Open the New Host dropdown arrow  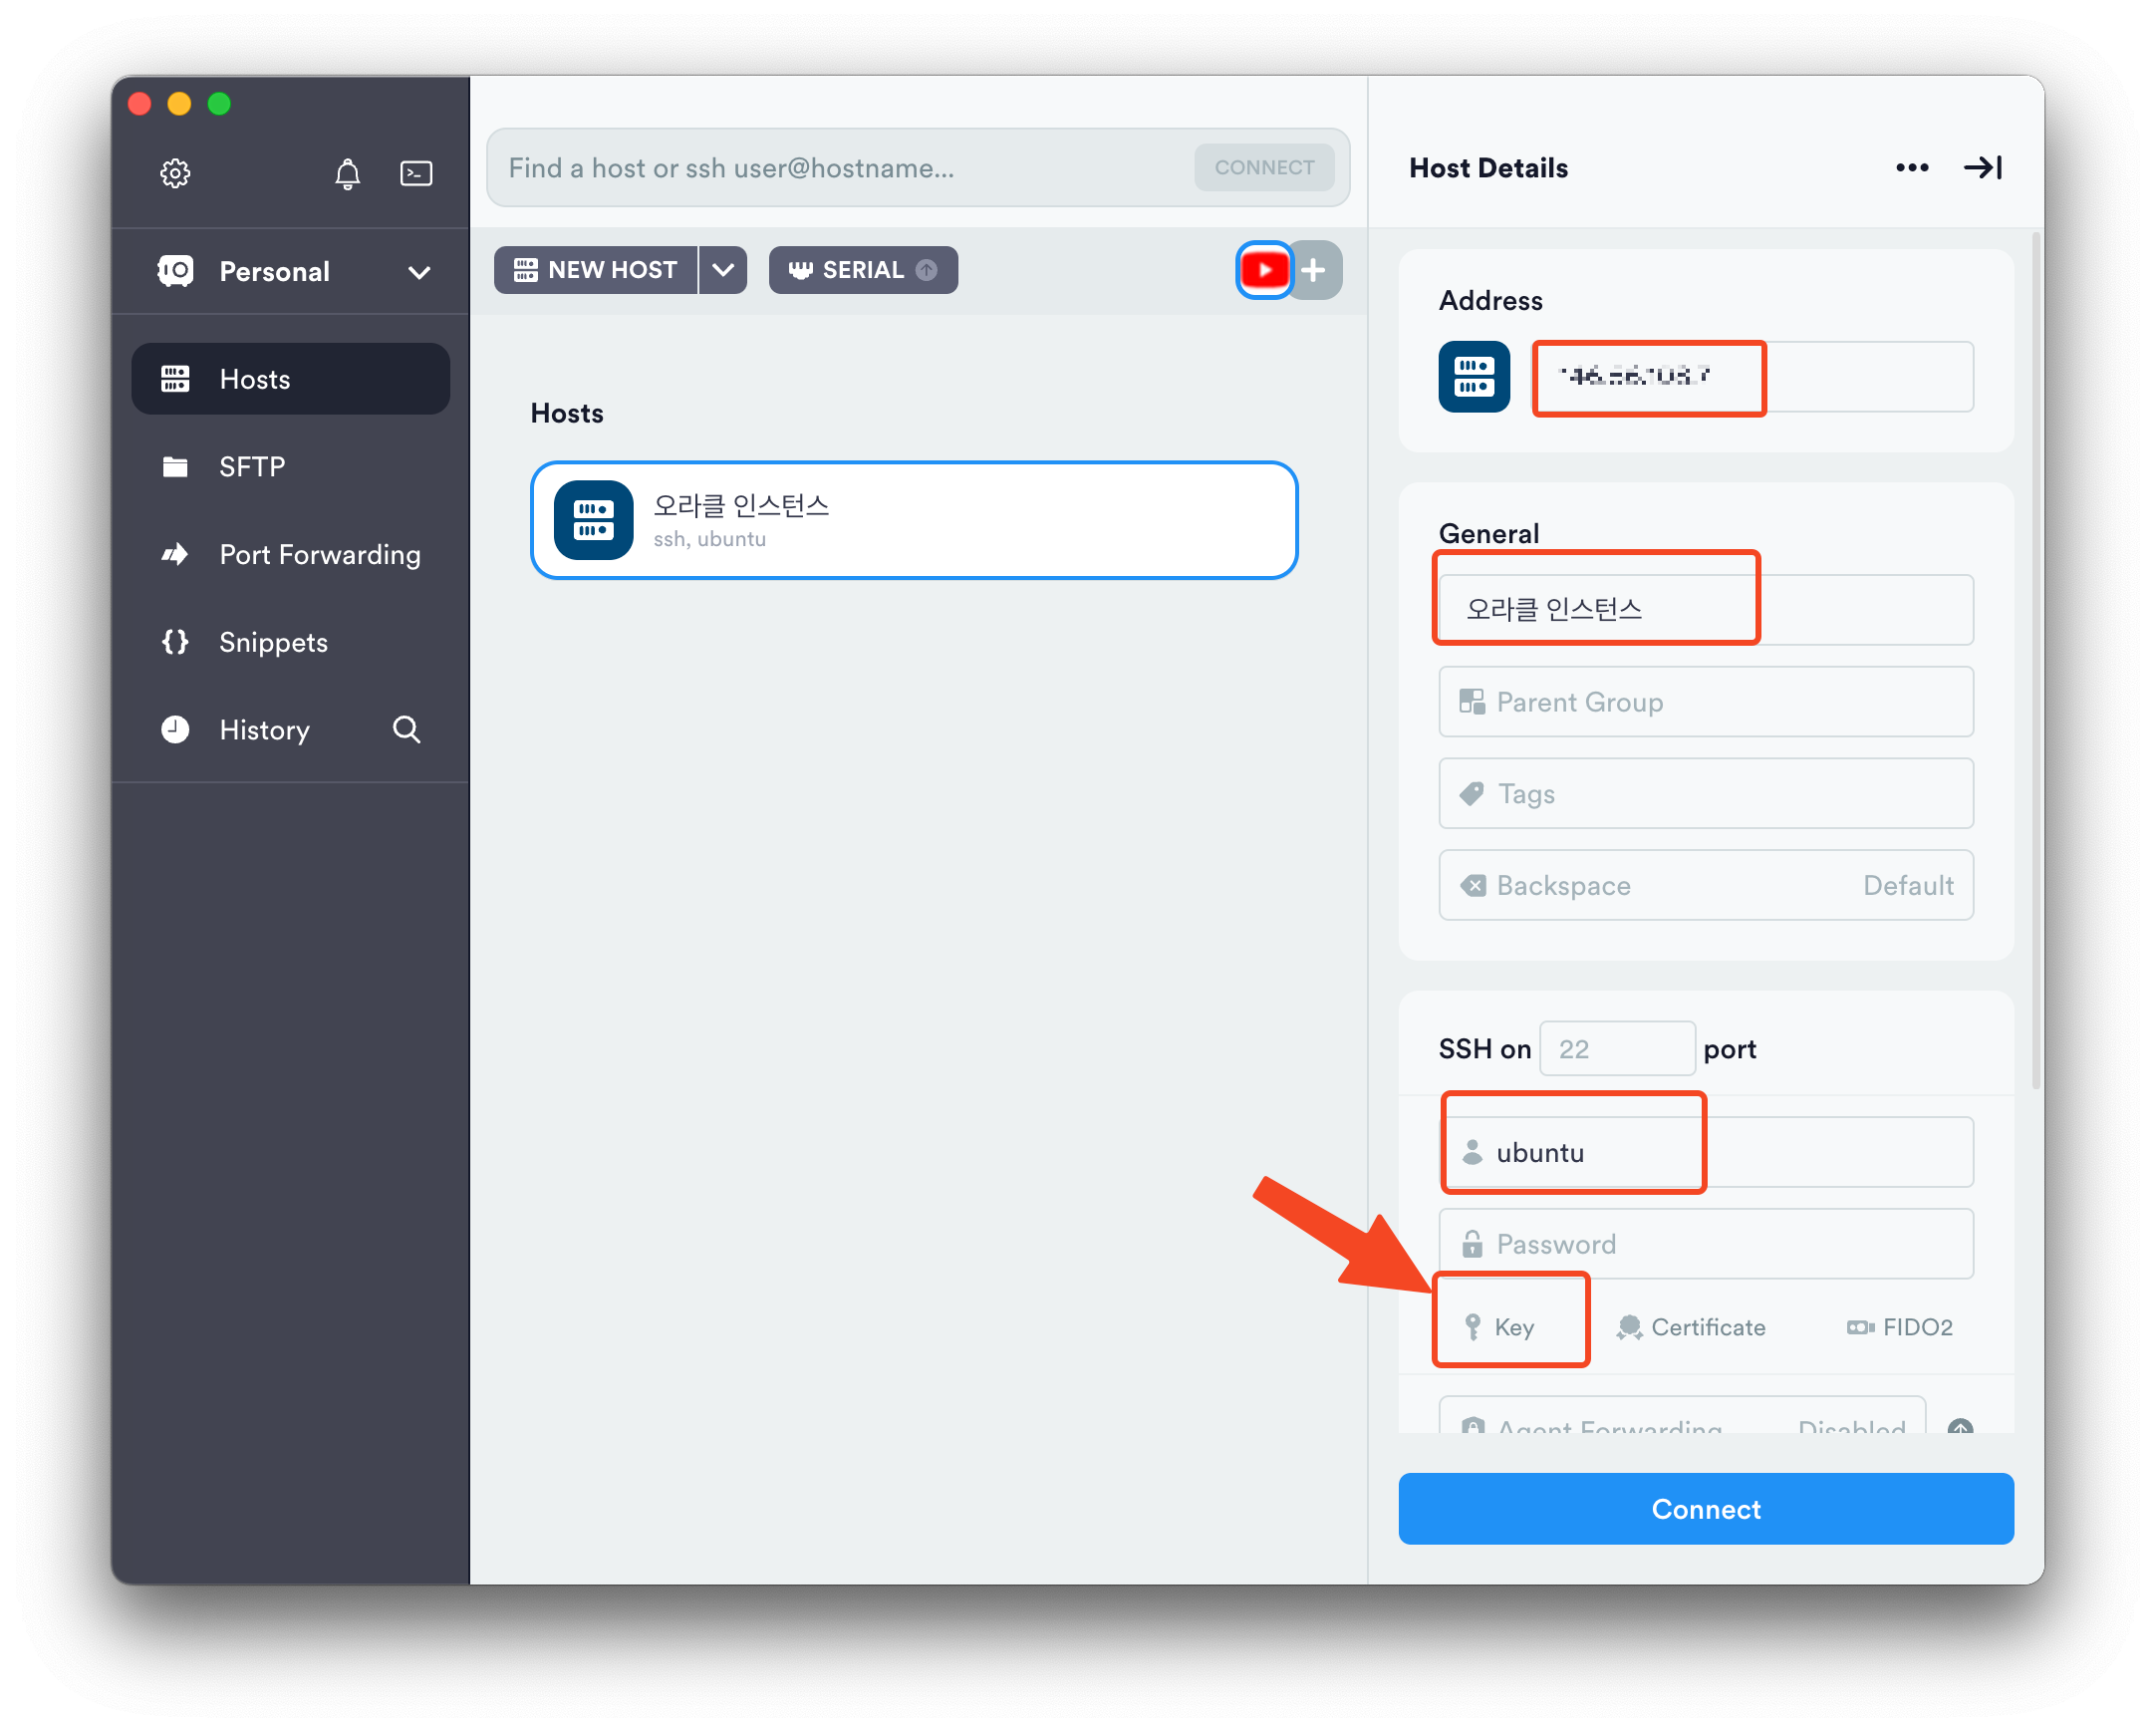(723, 270)
